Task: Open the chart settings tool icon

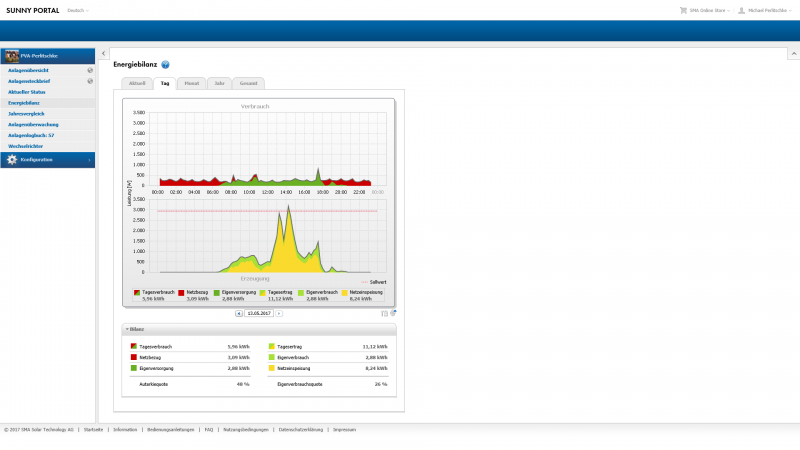Action: coord(384,313)
